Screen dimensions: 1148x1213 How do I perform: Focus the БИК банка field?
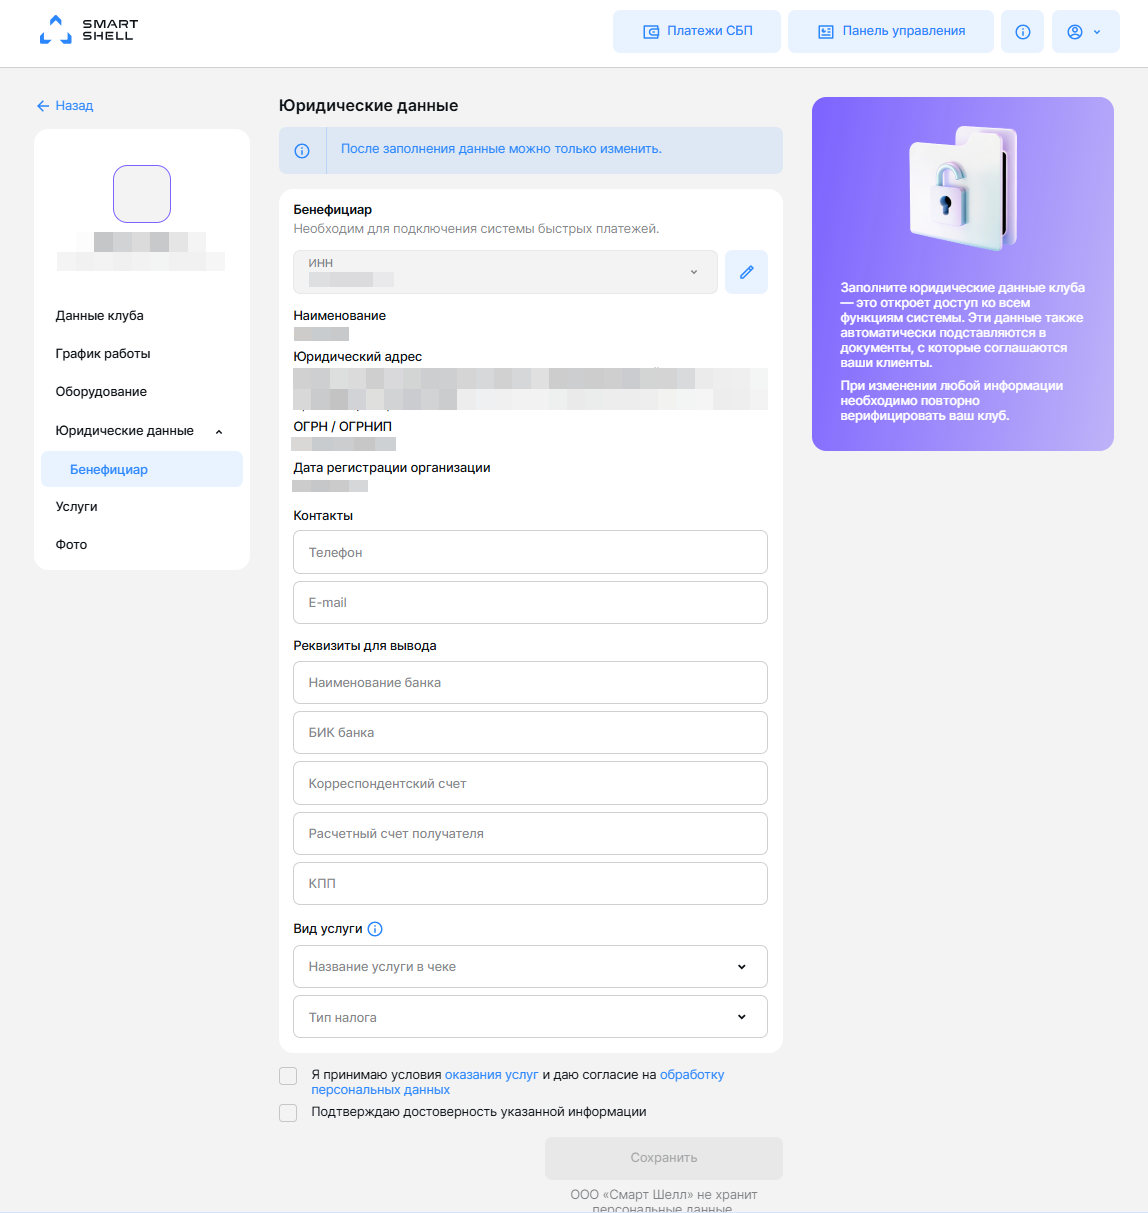[530, 732]
